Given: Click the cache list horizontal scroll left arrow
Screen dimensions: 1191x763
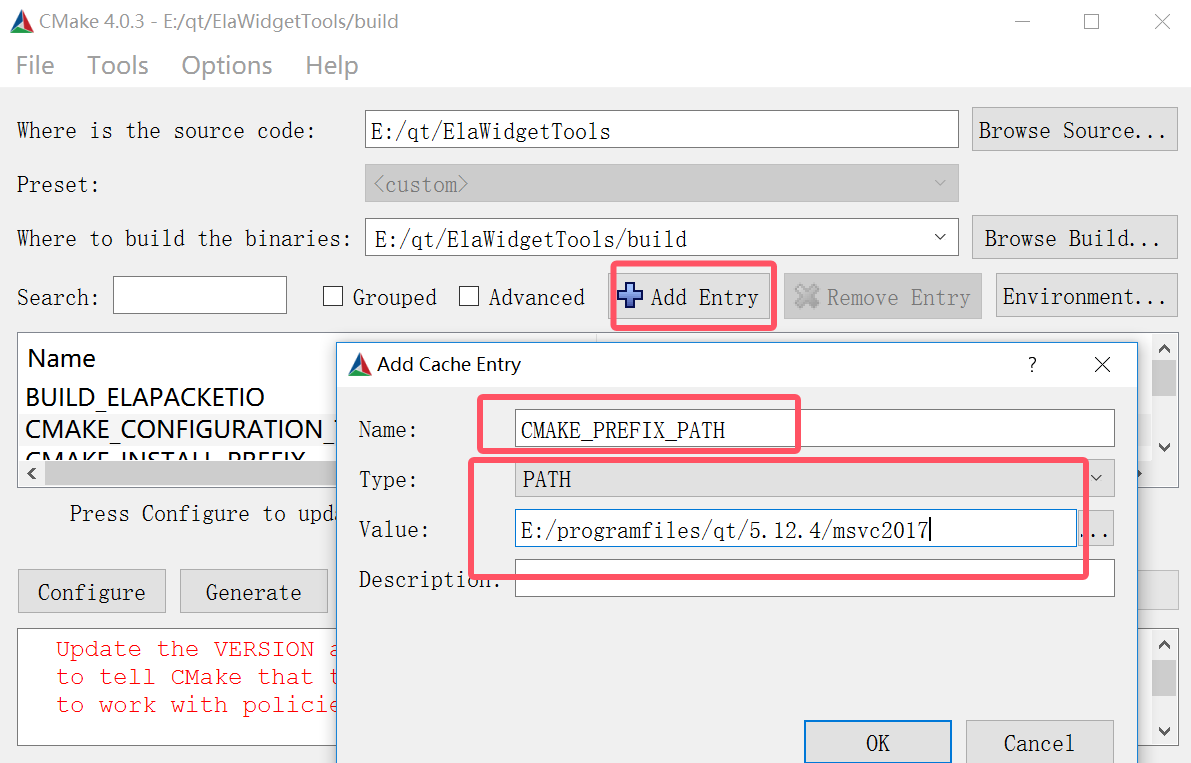Looking at the screenshot, I should point(32,474).
